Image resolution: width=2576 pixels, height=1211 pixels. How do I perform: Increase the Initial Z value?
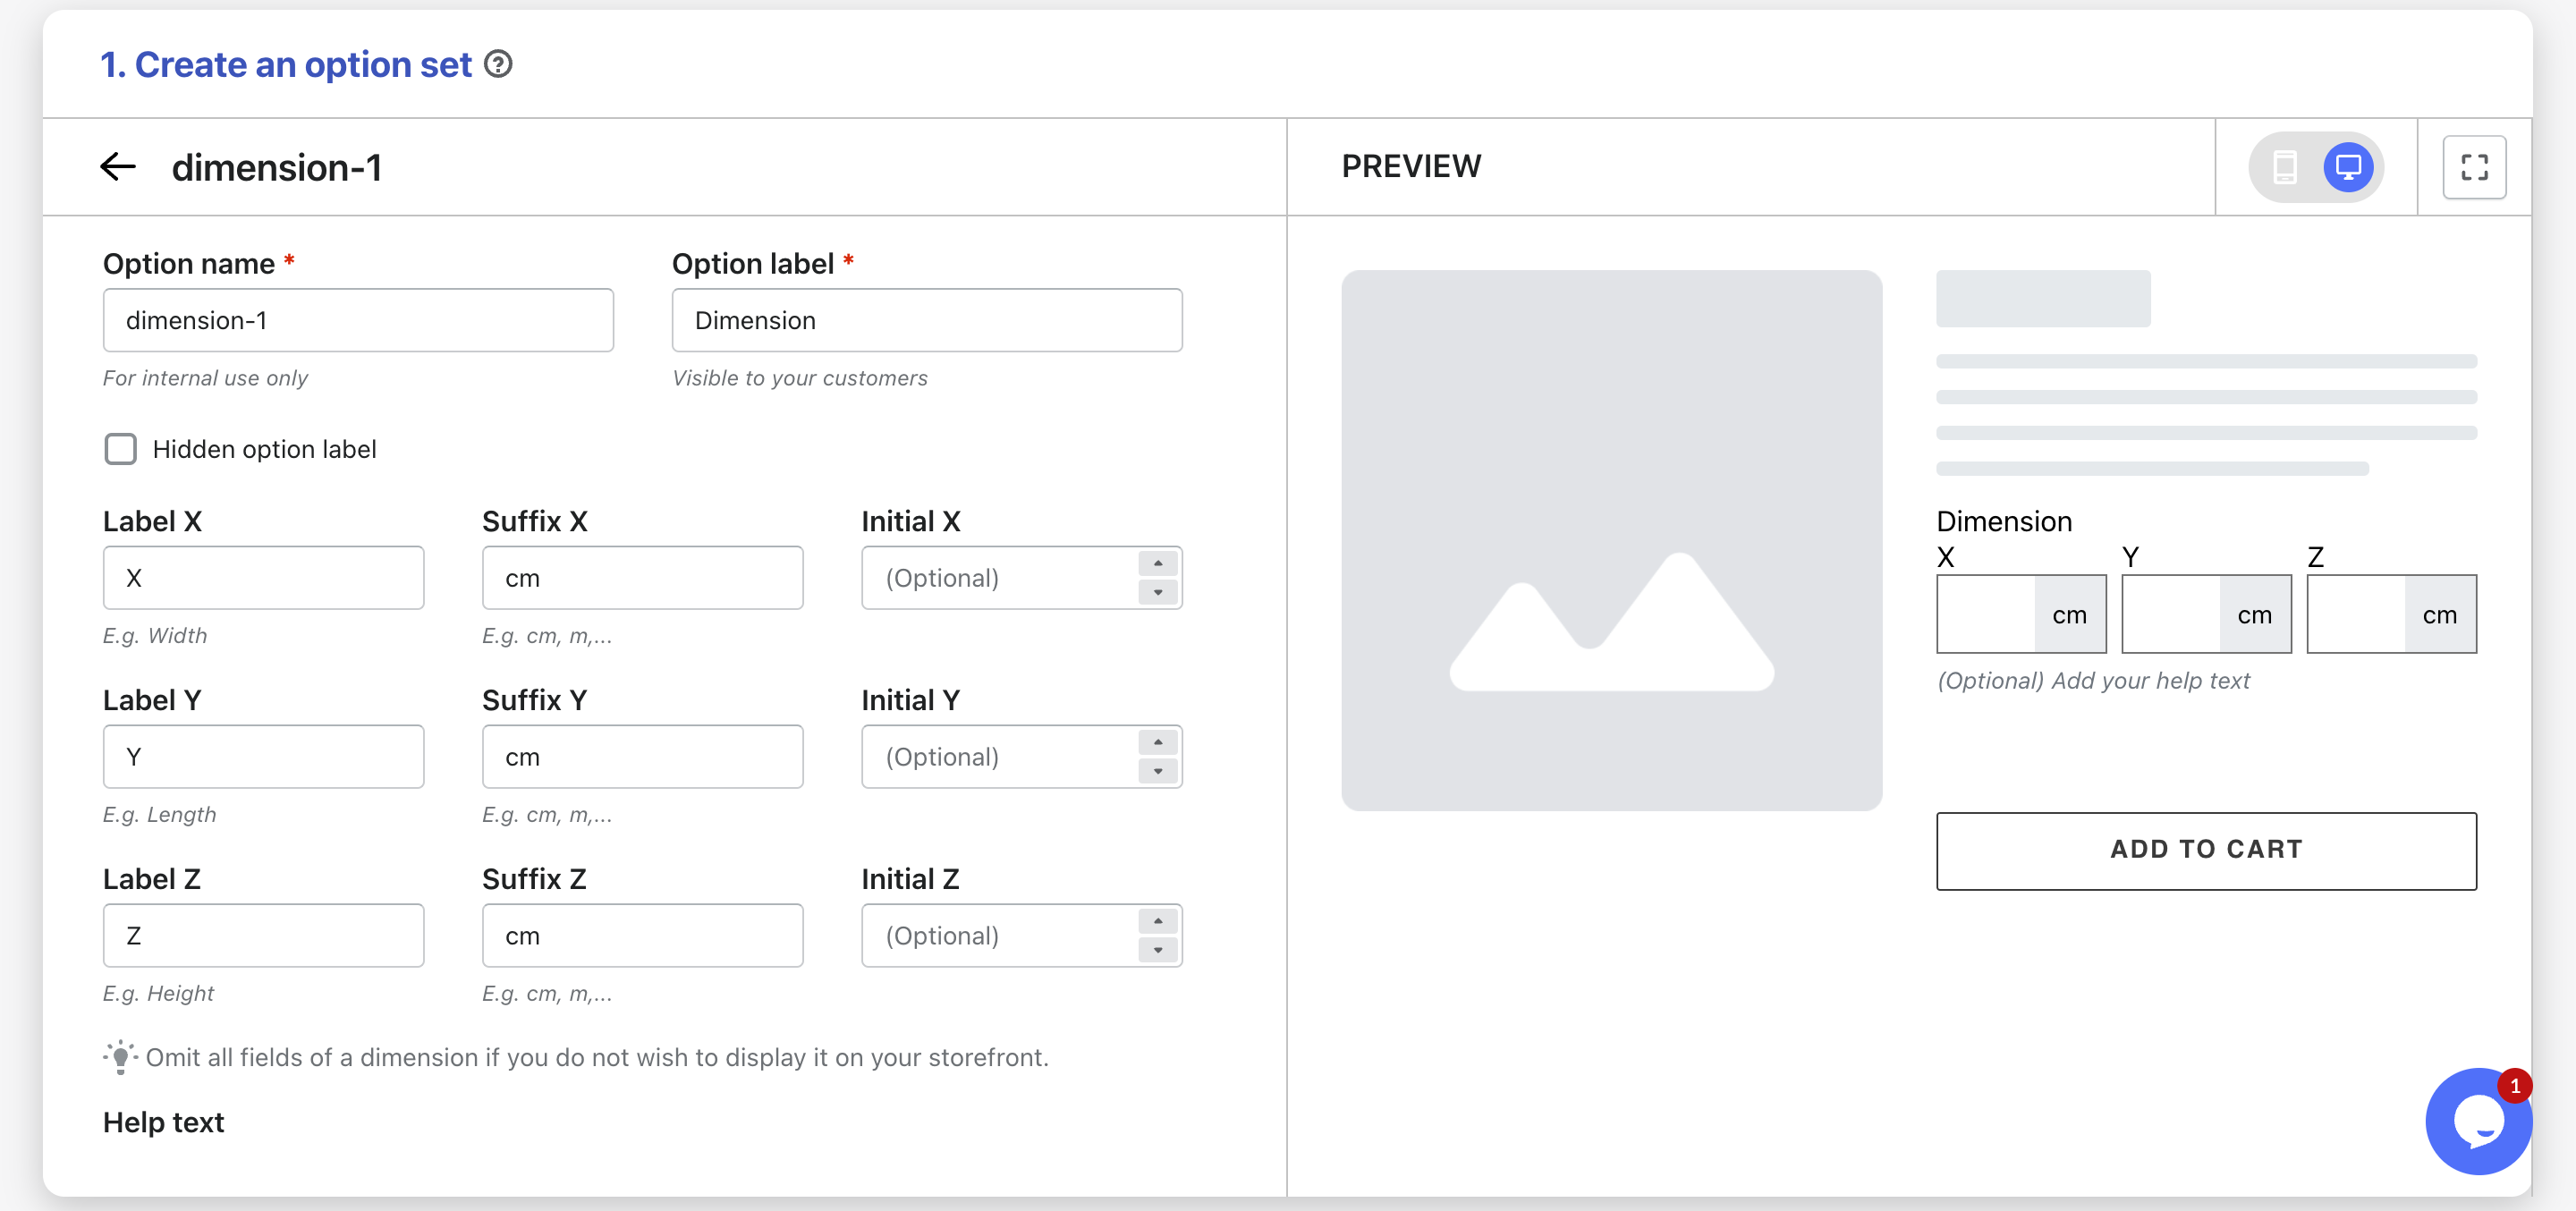pos(1158,921)
